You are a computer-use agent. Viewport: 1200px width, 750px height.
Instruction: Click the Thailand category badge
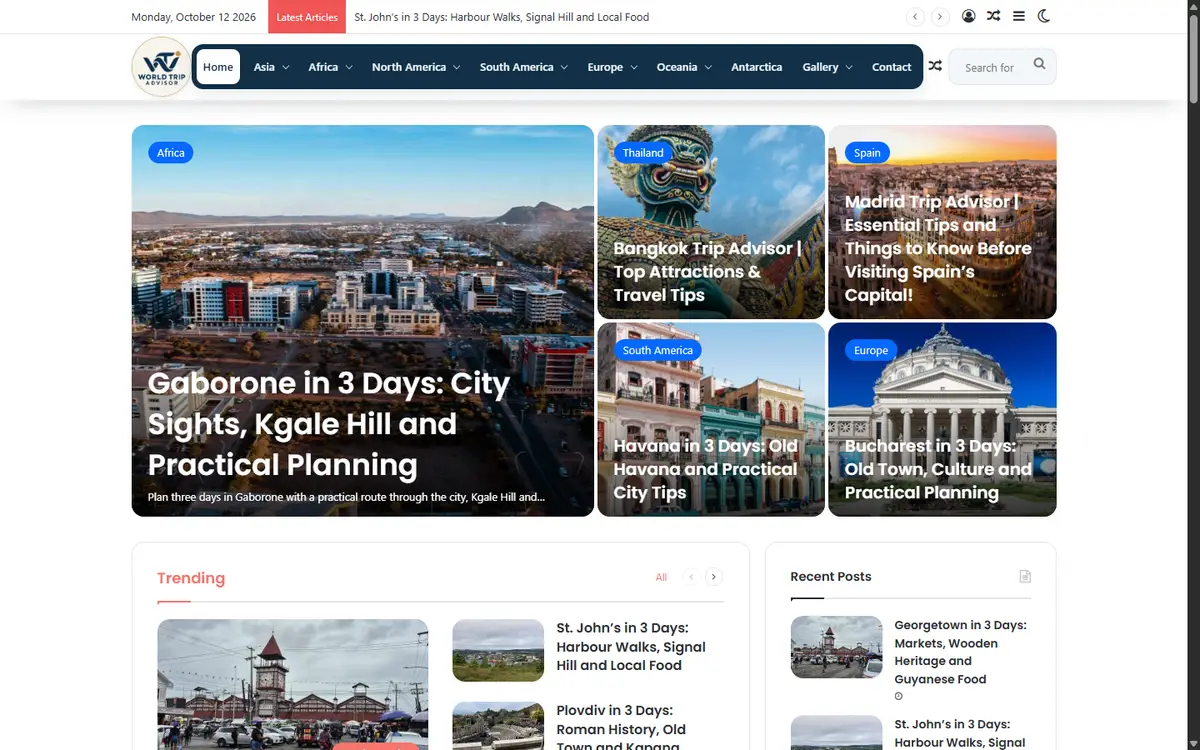click(x=643, y=153)
